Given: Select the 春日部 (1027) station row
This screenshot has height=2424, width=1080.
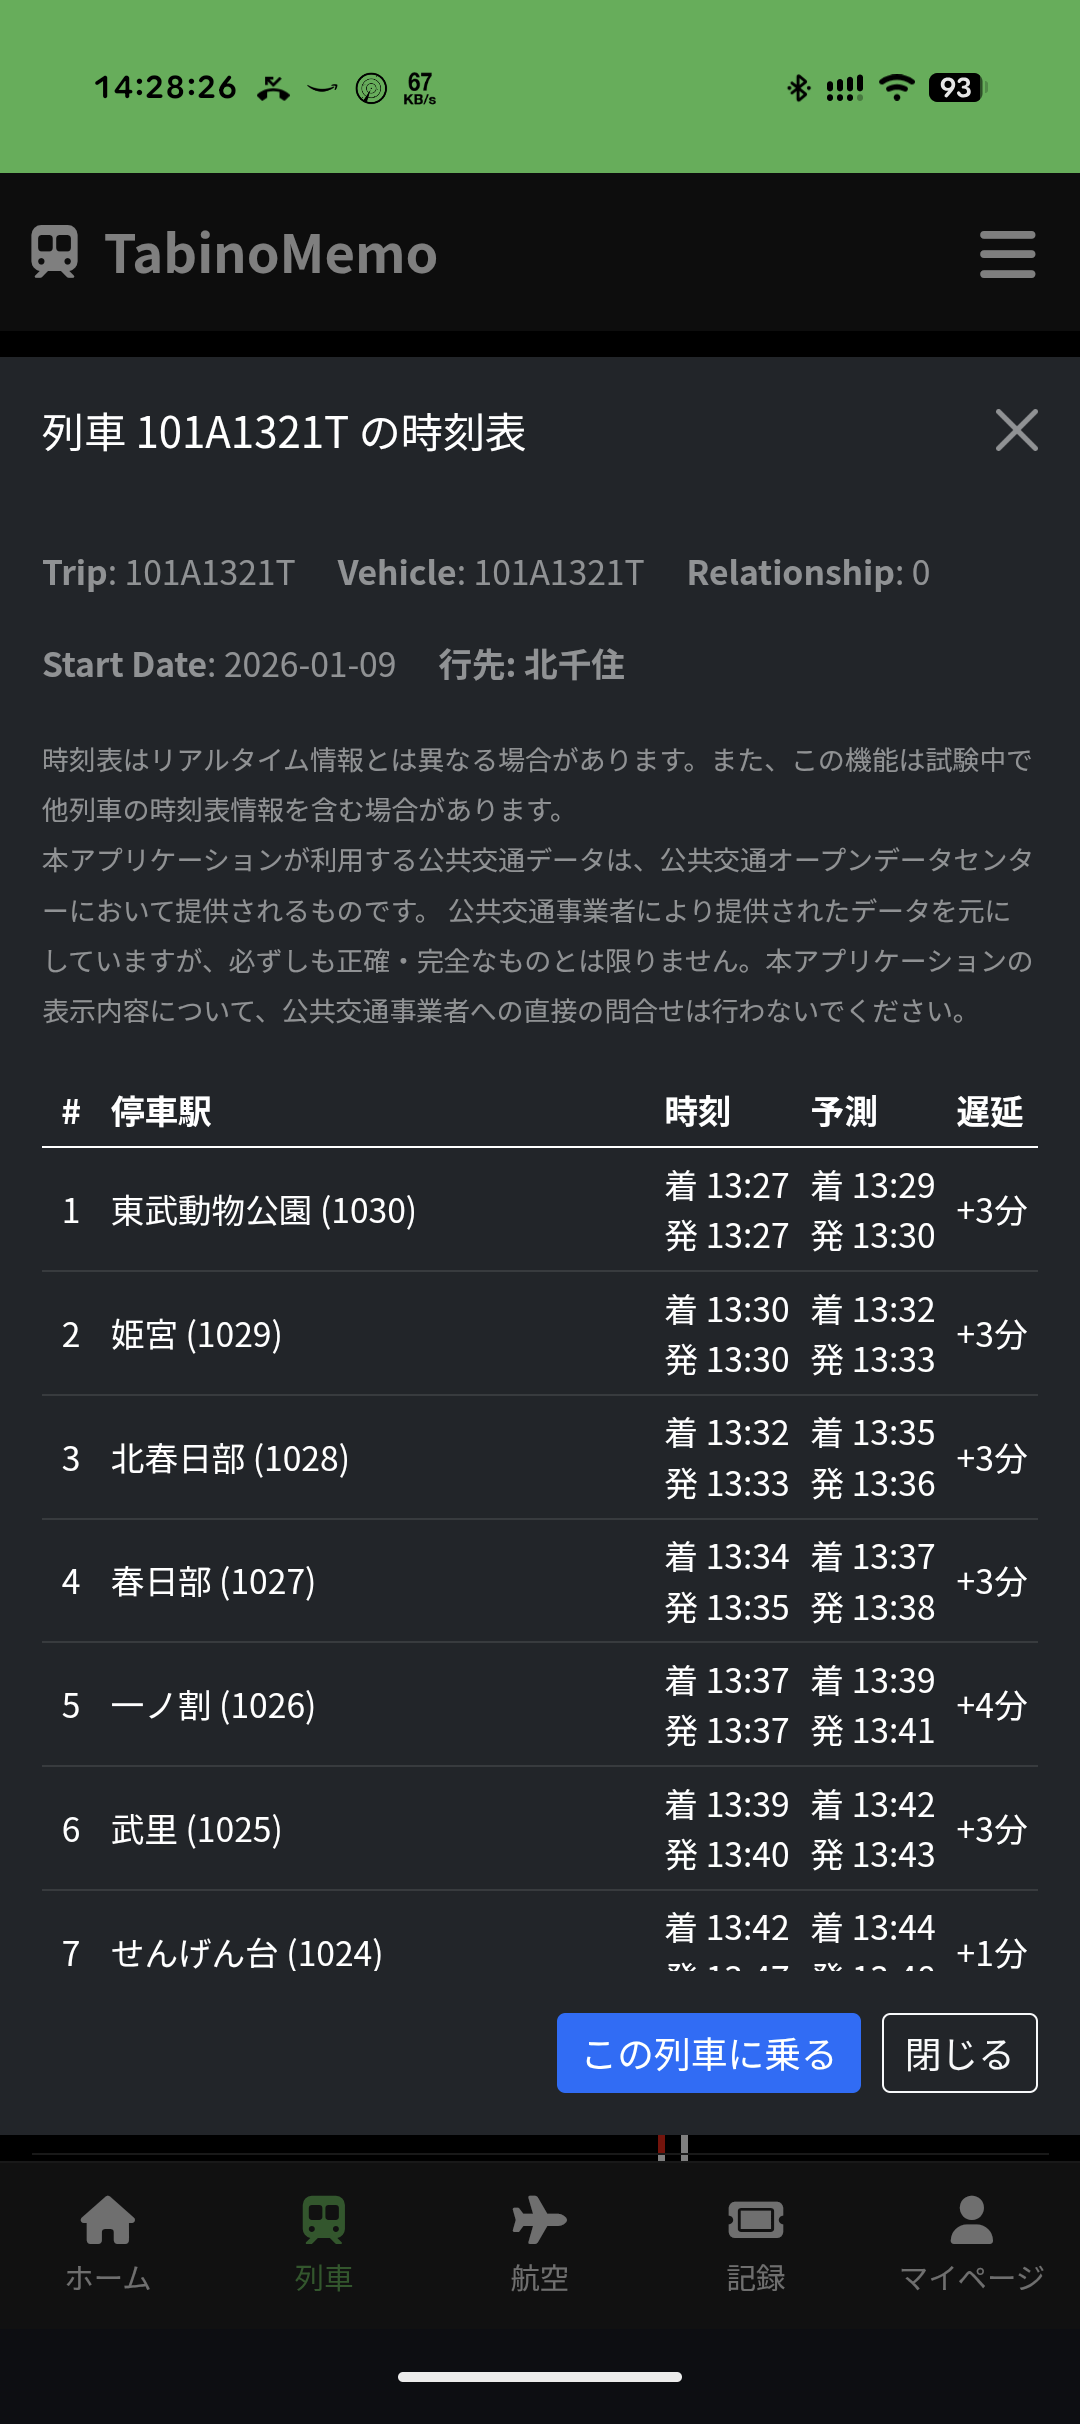Looking at the screenshot, I should (213, 1583).
